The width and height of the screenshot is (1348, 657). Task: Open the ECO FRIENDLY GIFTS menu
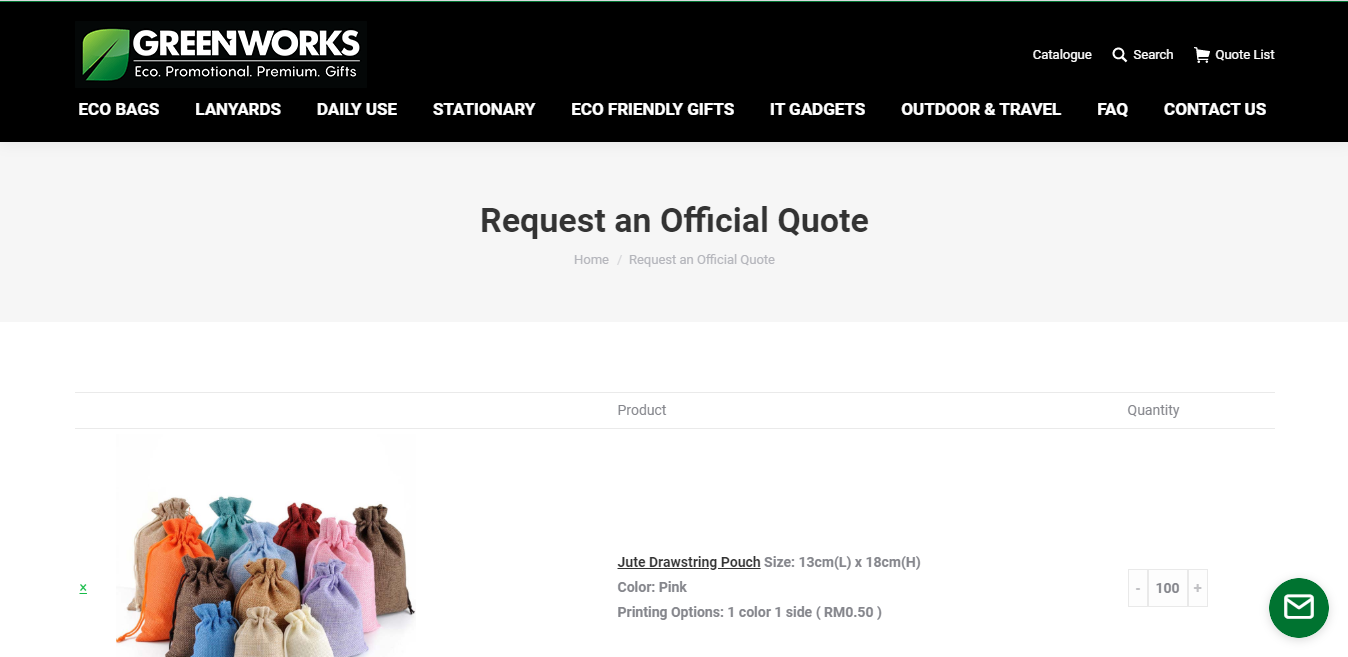coord(652,109)
